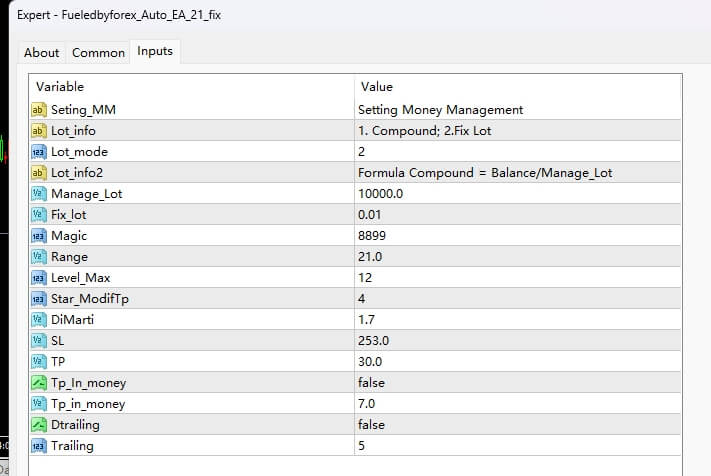Click the integer icon beside Trailing
This screenshot has height=476, width=711.
(39, 446)
